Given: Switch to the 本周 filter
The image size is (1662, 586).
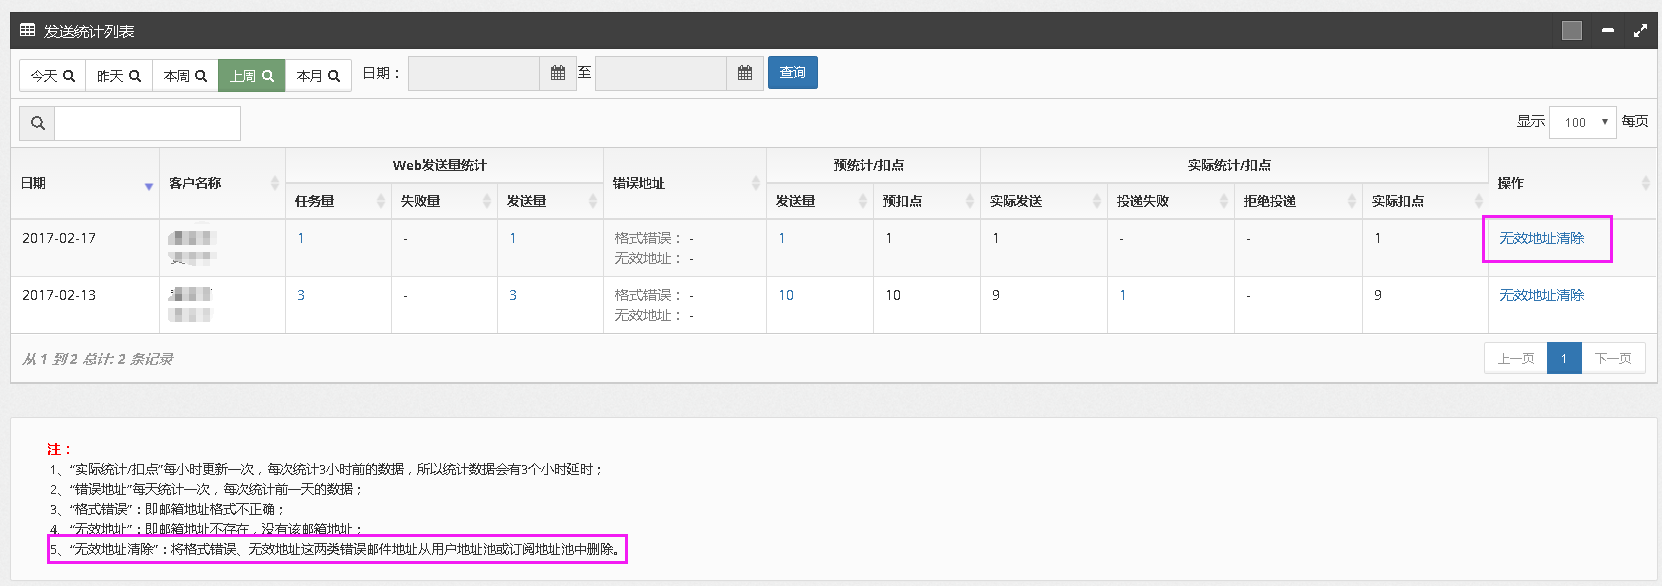Looking at the screenshot, I should tap(185, 76).
